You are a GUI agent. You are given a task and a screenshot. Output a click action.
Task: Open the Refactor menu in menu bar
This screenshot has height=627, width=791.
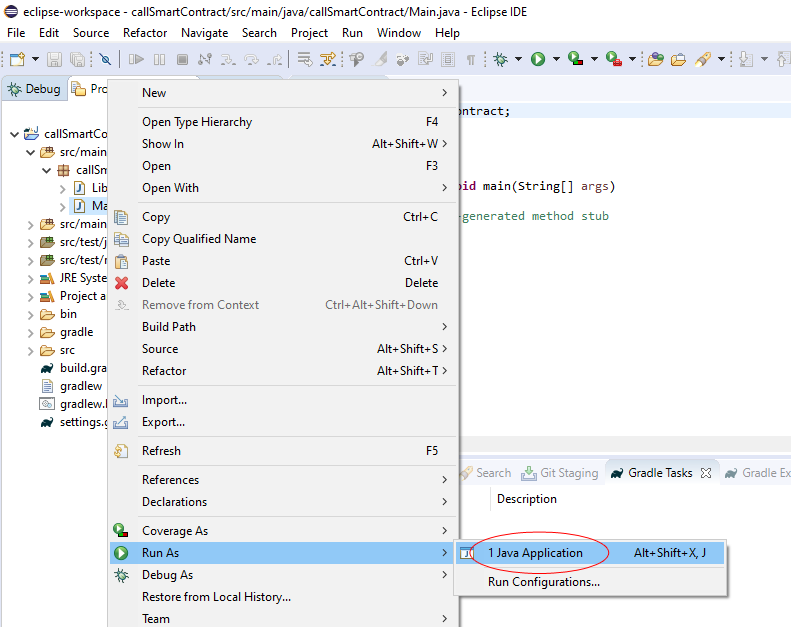click(145, 33)
